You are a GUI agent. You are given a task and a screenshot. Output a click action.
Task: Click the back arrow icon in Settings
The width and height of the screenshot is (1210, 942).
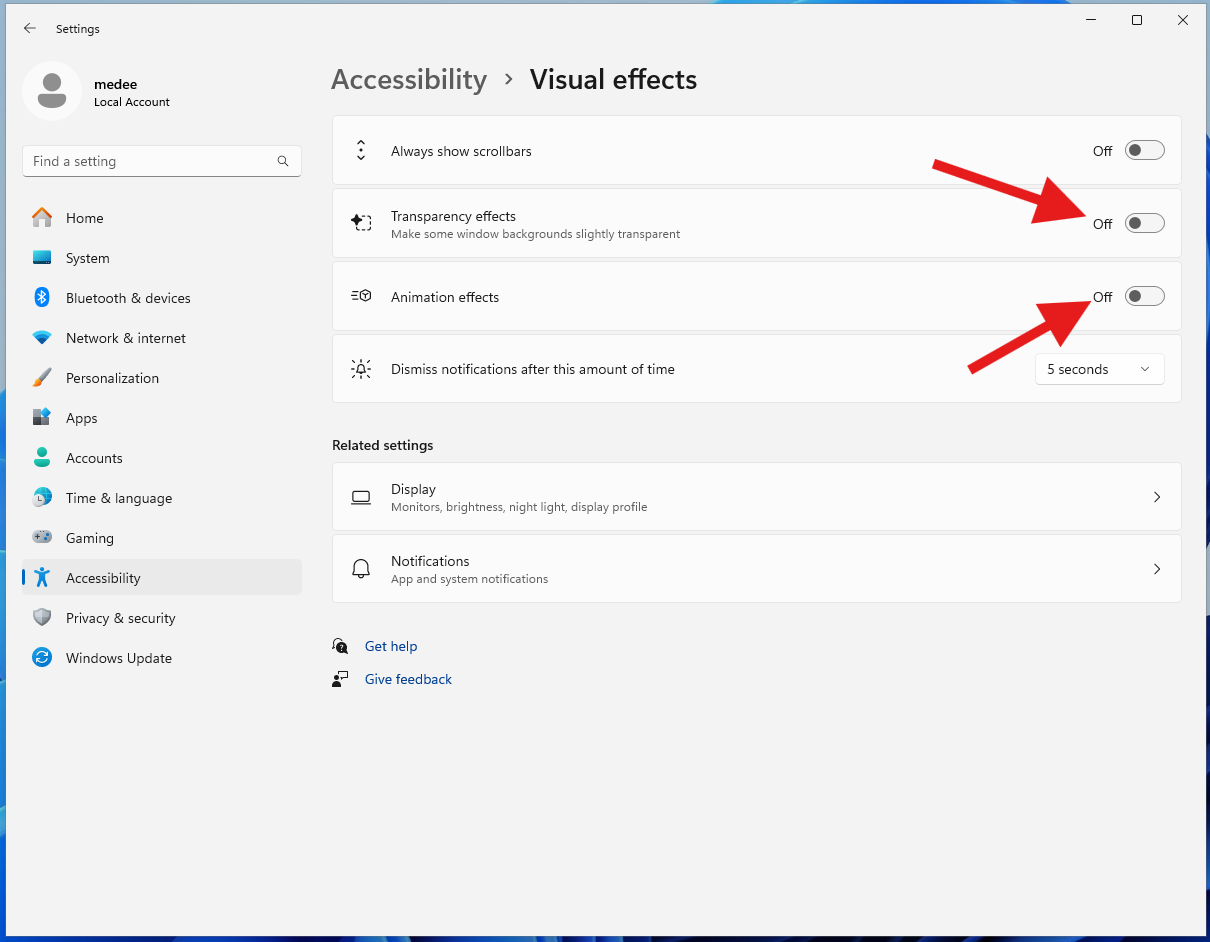[30, 29]
